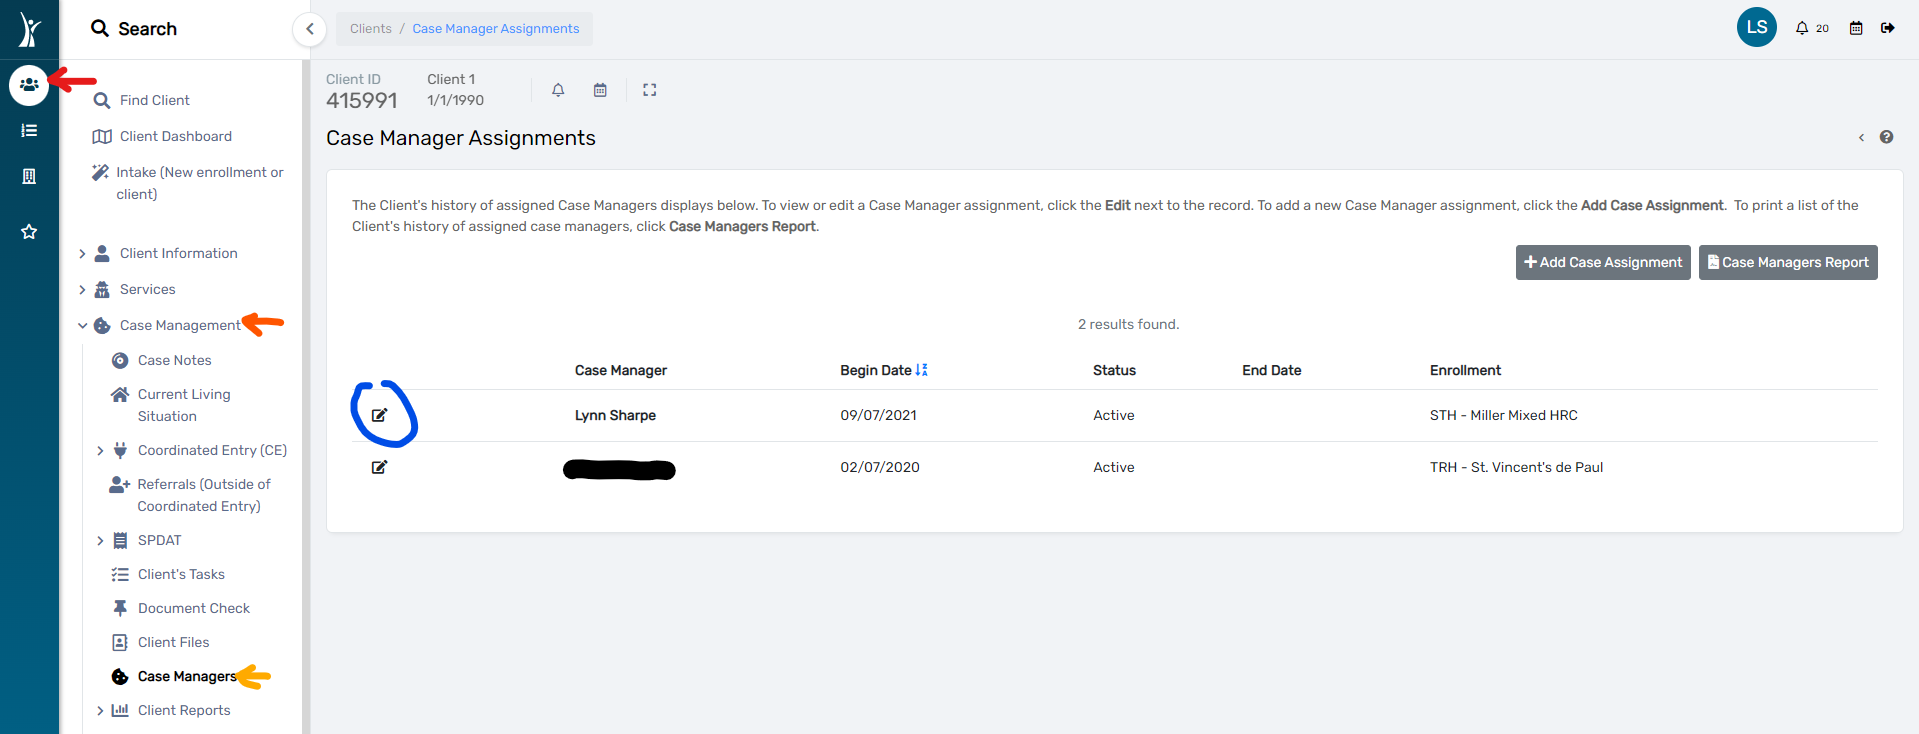Click Case Managers Report button

click(x=1788, y=262)
